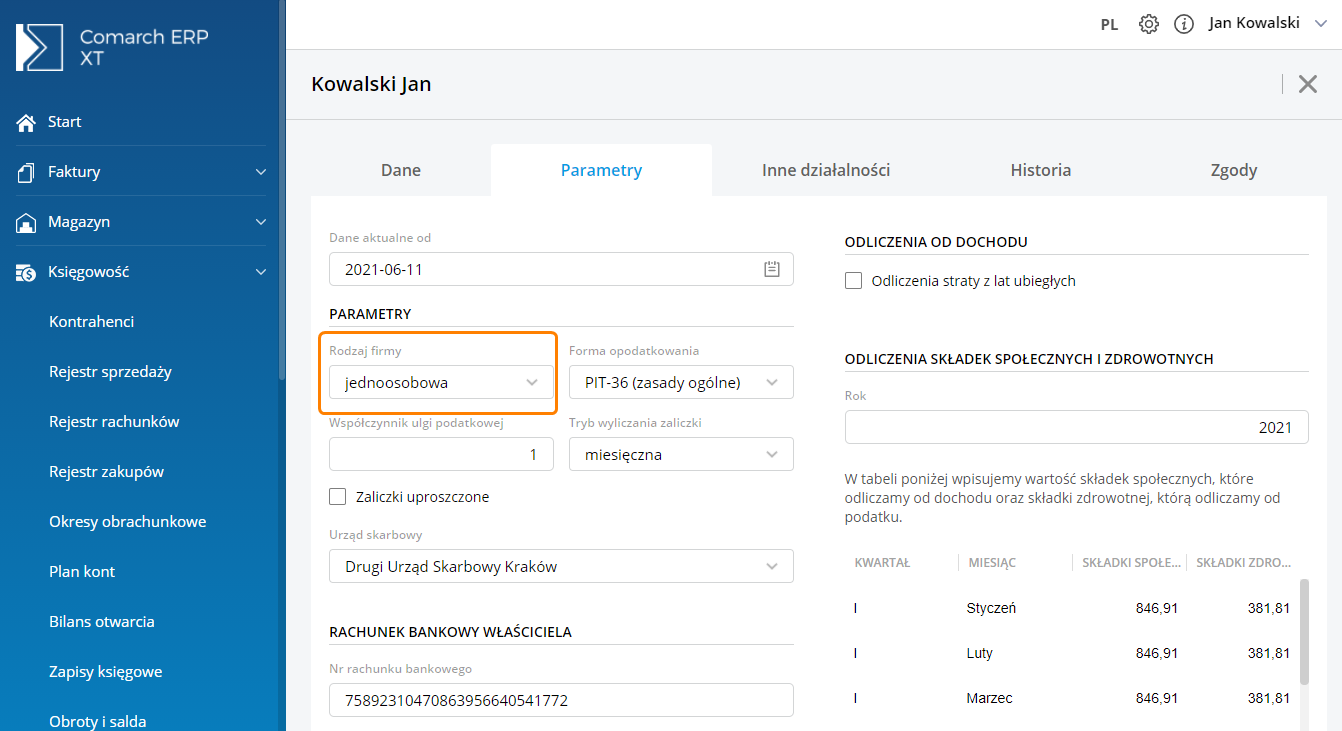This screenshot has width=1342, height=731.
Task: Enable the Zaliczki uproszczone checkbox
Action: 338,497
